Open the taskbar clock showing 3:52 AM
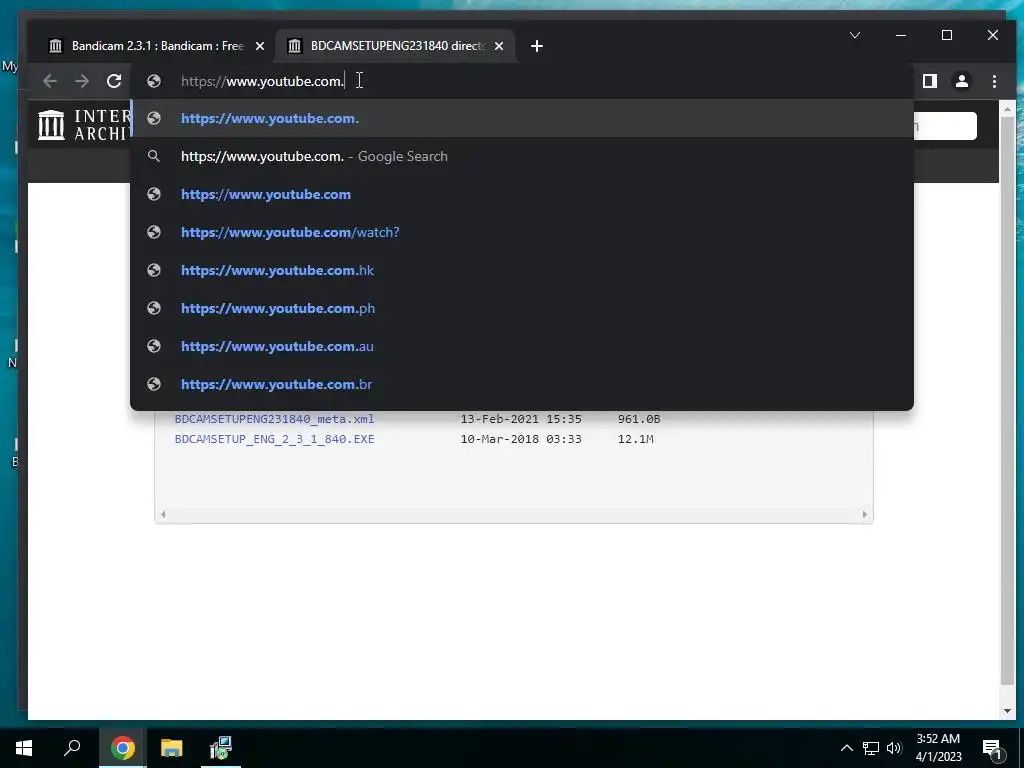The width and height of the screenshot is (1024, 768). pos(938,748)
